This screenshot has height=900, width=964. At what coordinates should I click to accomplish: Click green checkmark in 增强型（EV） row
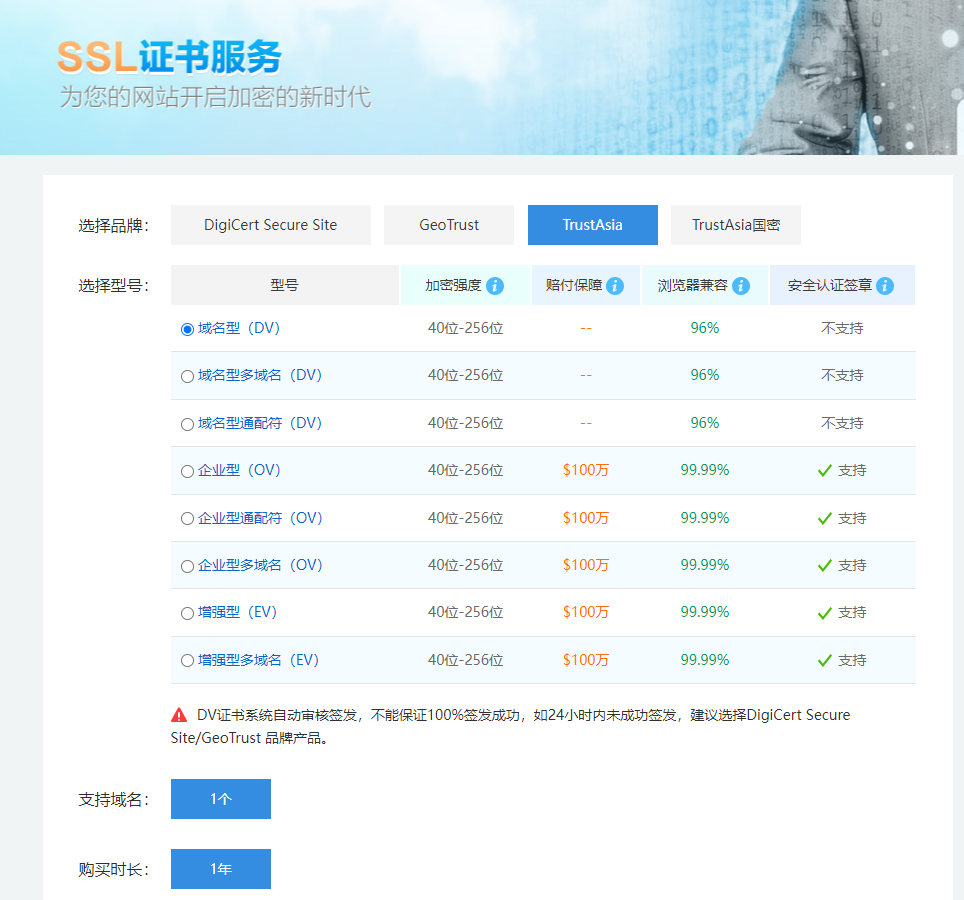[825, 613]
